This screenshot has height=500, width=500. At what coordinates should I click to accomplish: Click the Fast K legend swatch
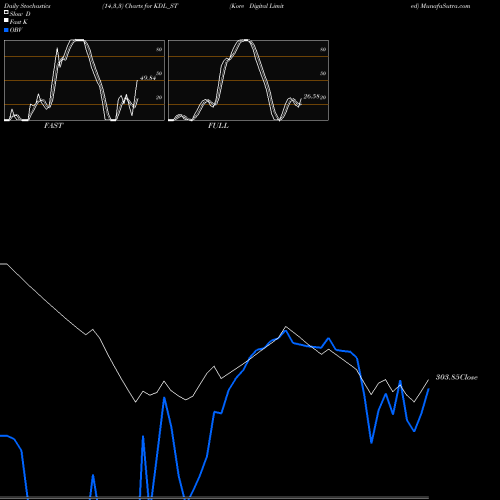coord(6,20)
